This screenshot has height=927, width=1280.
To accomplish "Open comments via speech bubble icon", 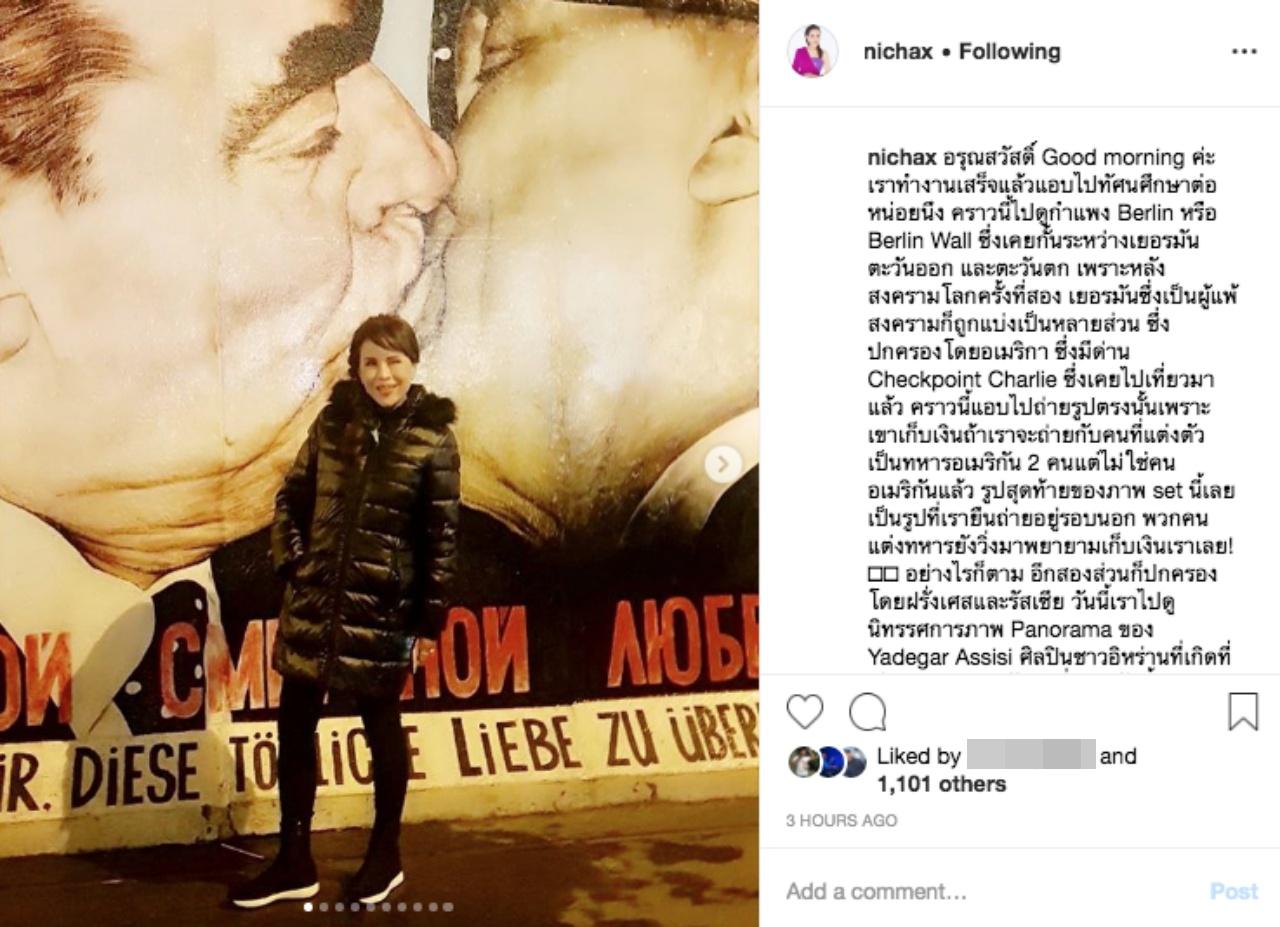I will (867, 712).
